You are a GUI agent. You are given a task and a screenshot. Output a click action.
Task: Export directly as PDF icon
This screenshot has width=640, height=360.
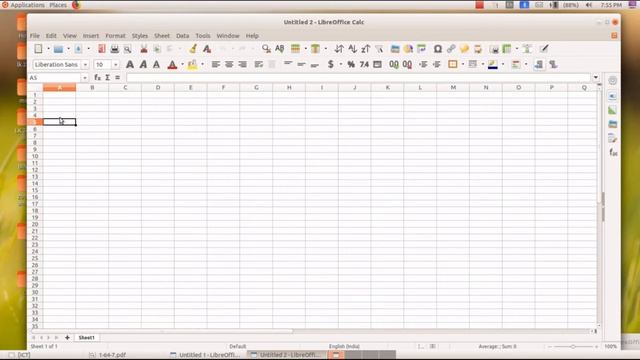(102, 49)
